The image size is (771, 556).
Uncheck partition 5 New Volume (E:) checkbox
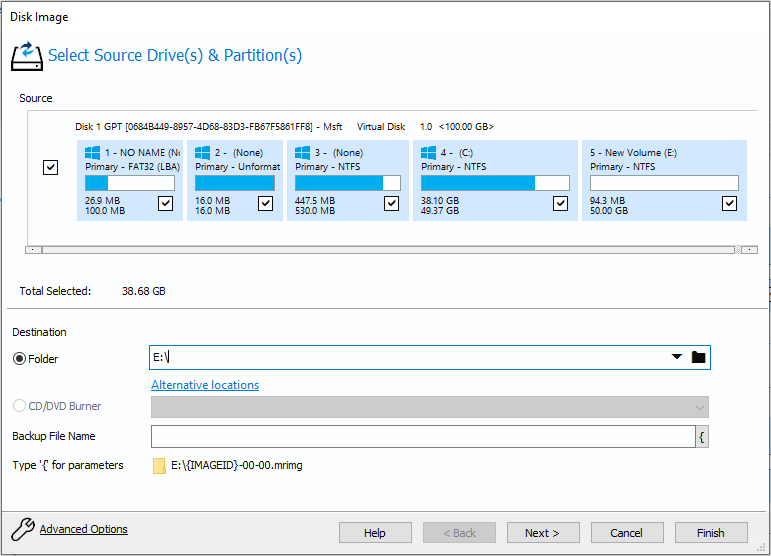coord(729,204)
